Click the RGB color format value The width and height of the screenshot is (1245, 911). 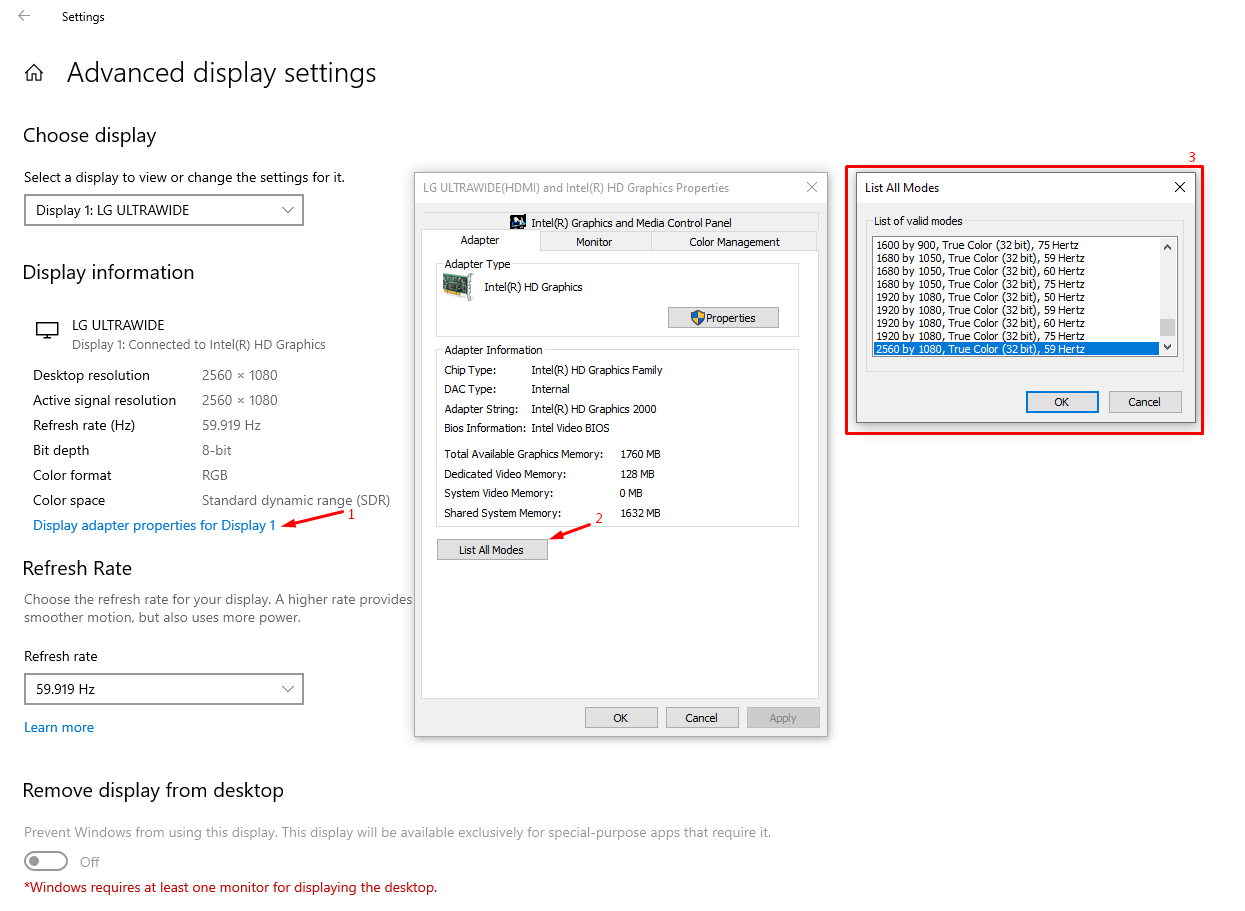pos(215,475)
